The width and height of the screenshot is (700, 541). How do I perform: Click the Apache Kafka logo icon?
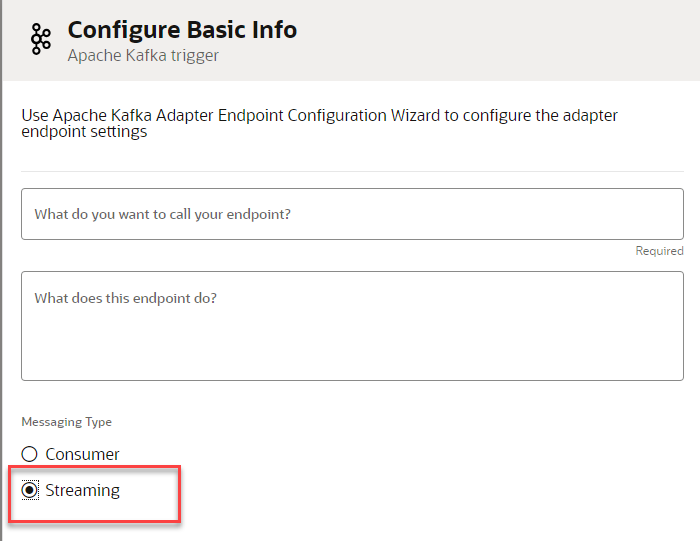click(40, 40)
